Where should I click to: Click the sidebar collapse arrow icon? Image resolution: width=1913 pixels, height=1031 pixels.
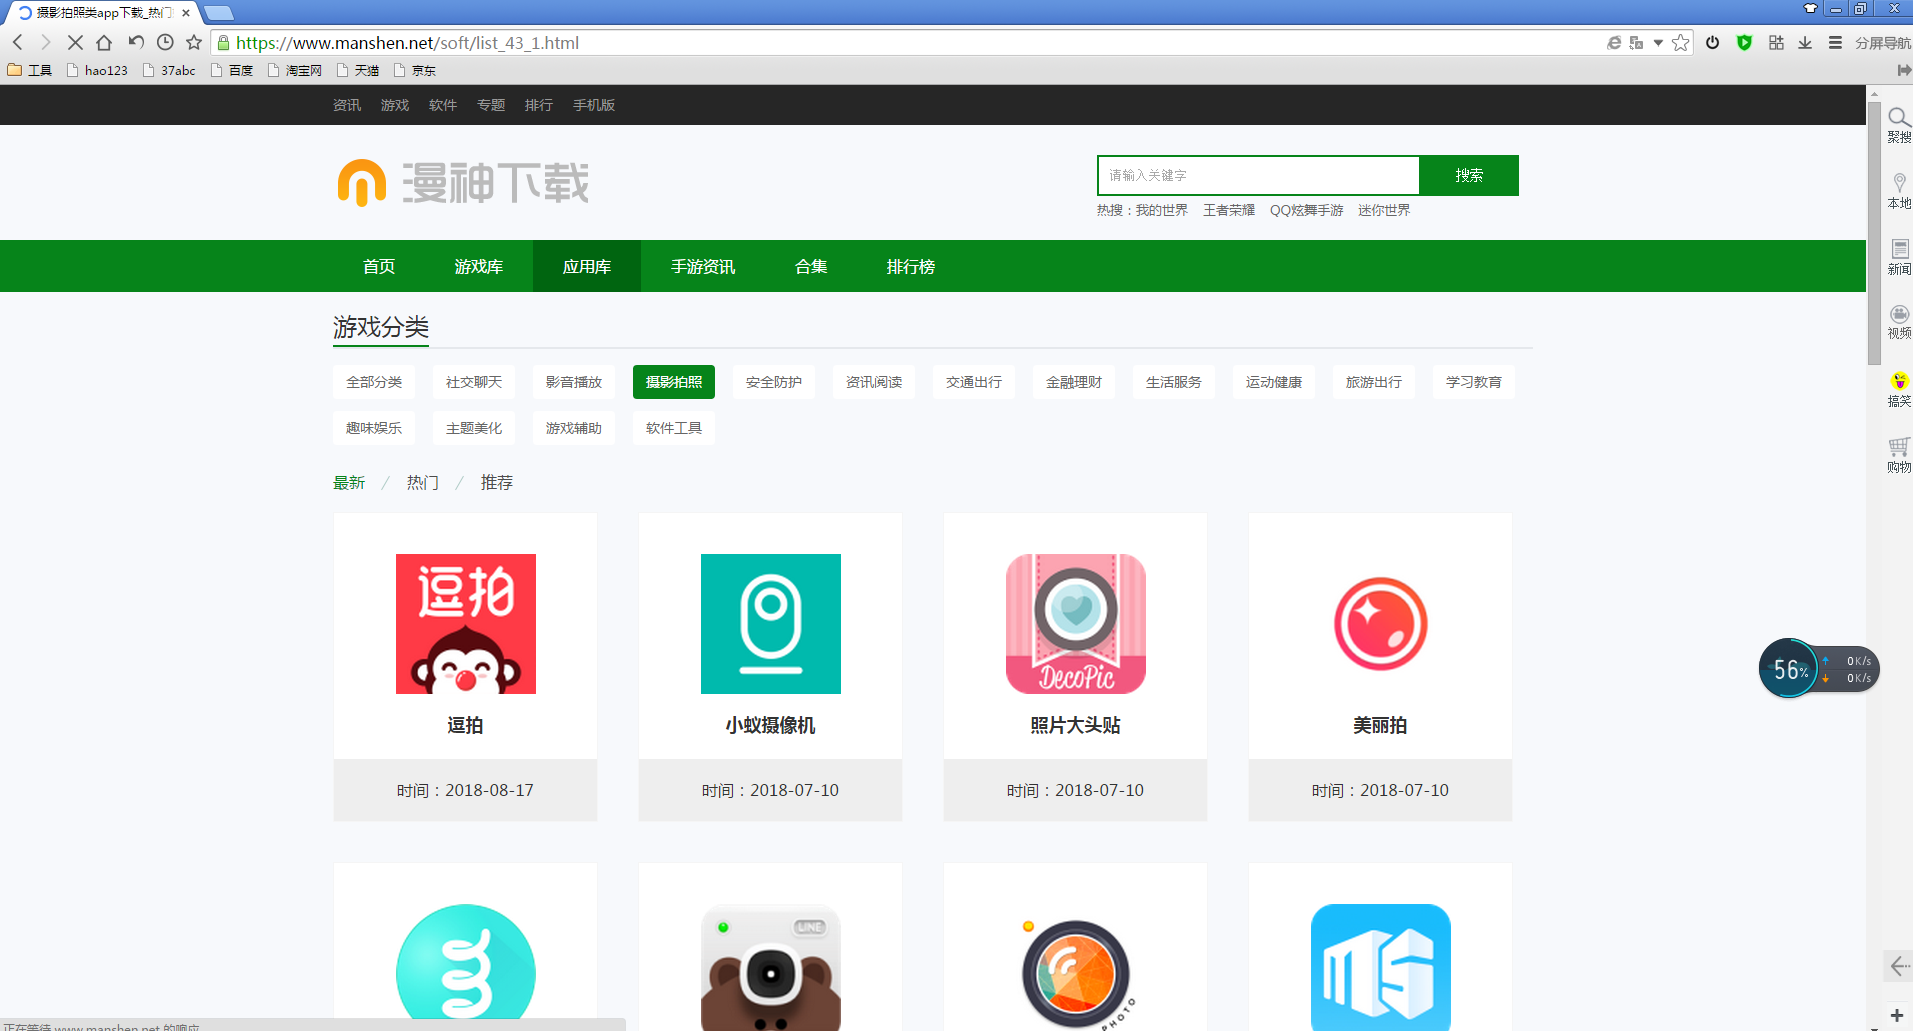pos(1899,966)
